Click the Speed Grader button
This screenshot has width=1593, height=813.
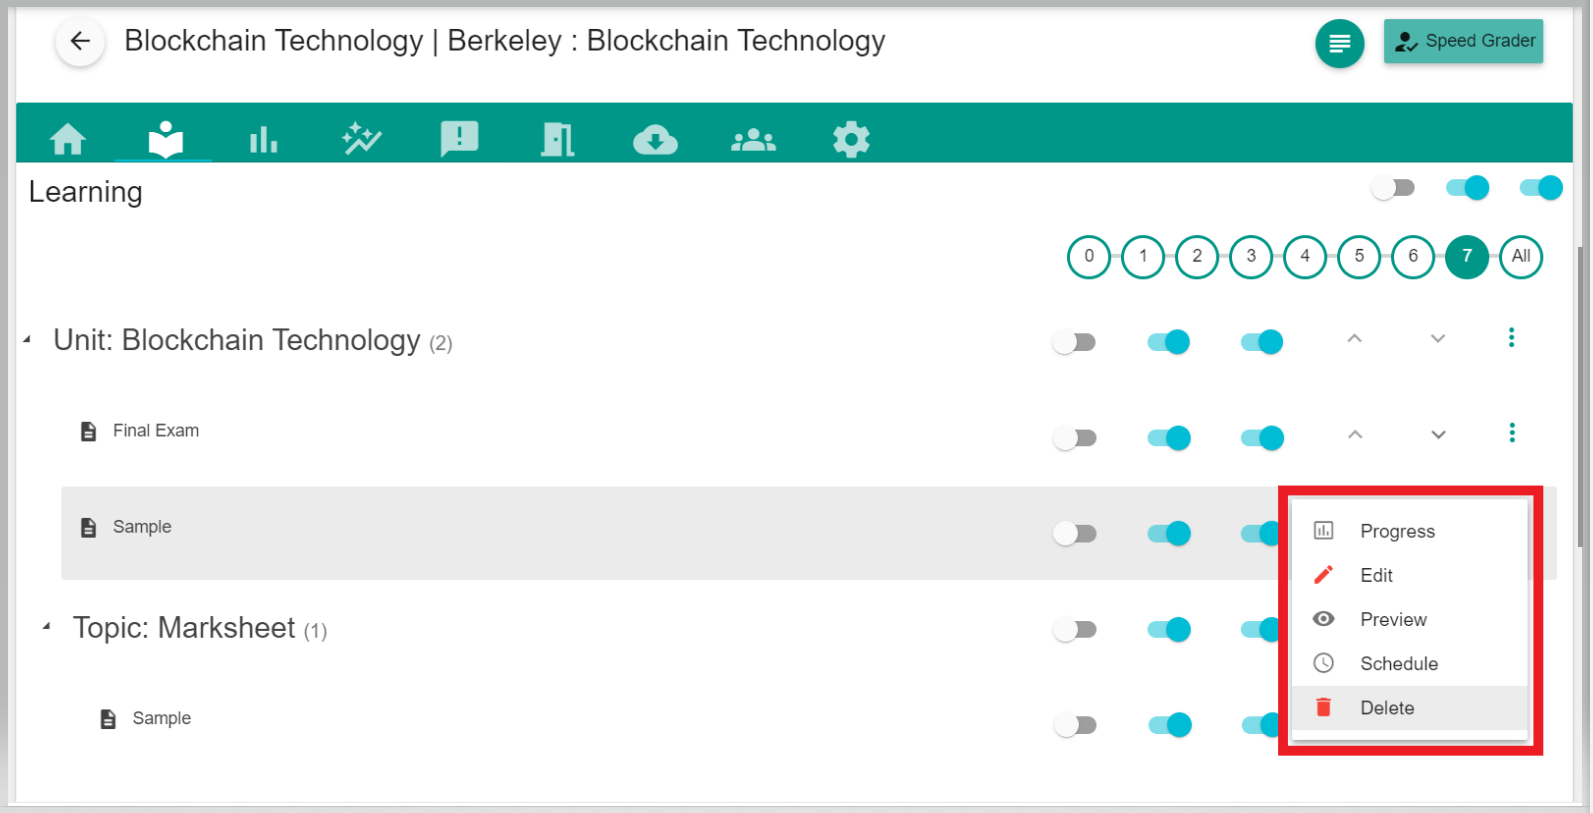[1463, 42]
